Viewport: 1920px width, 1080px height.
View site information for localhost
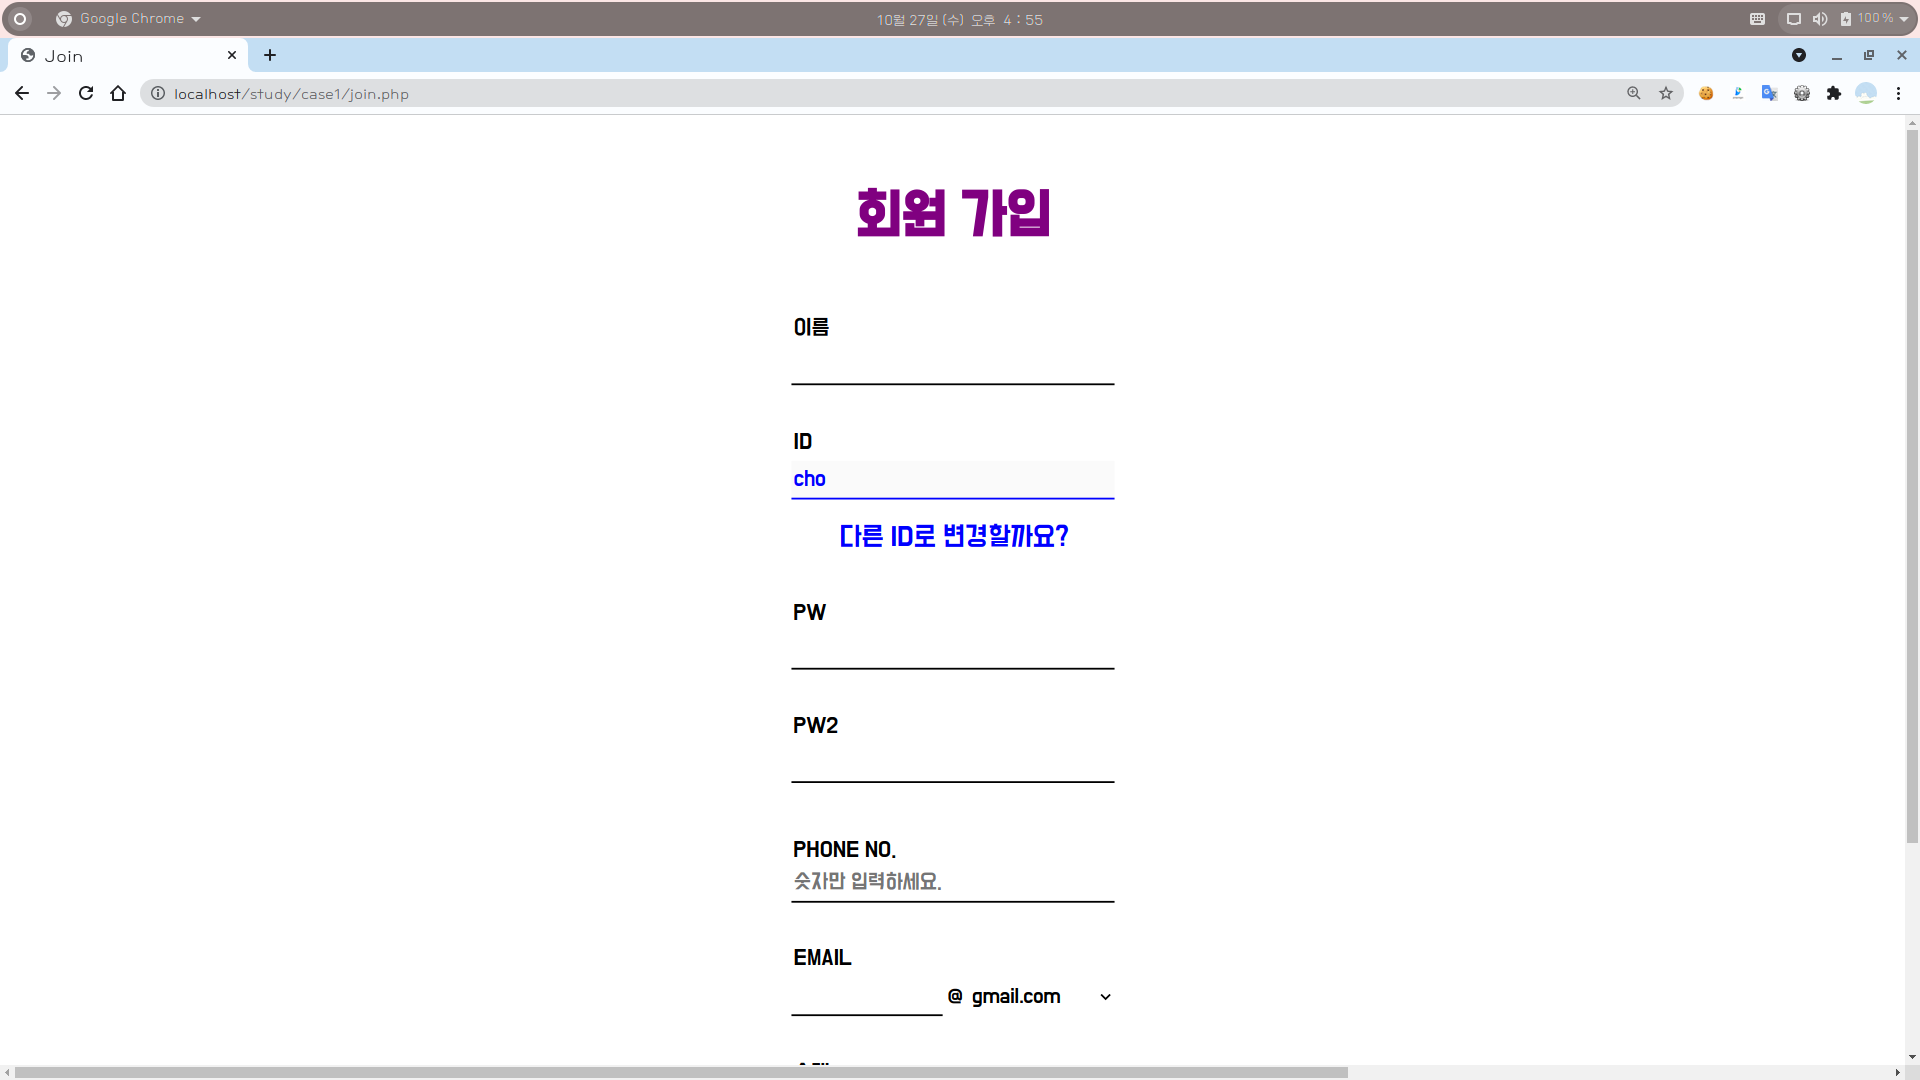[x=158, y=93]
